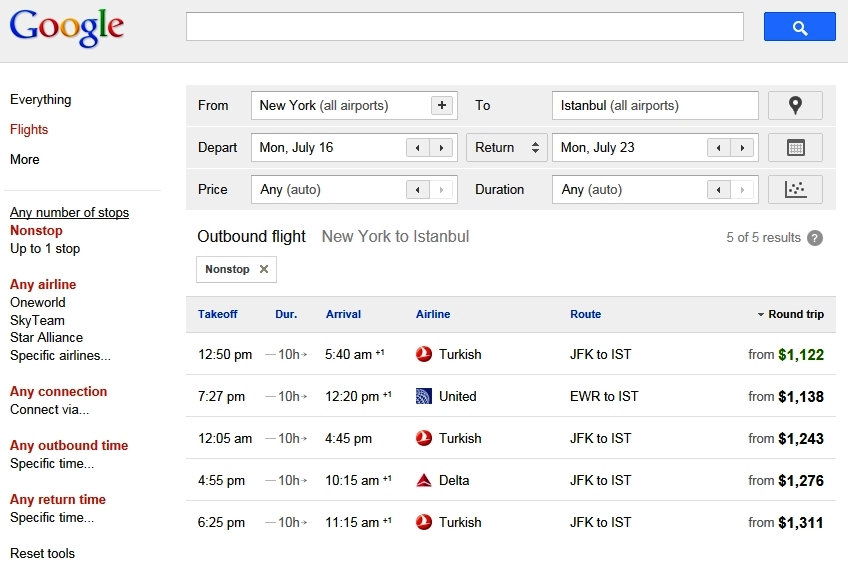Open the Return trip type dropdown
This screenshot has width=848, height=566.
click(x=507, y=148)
